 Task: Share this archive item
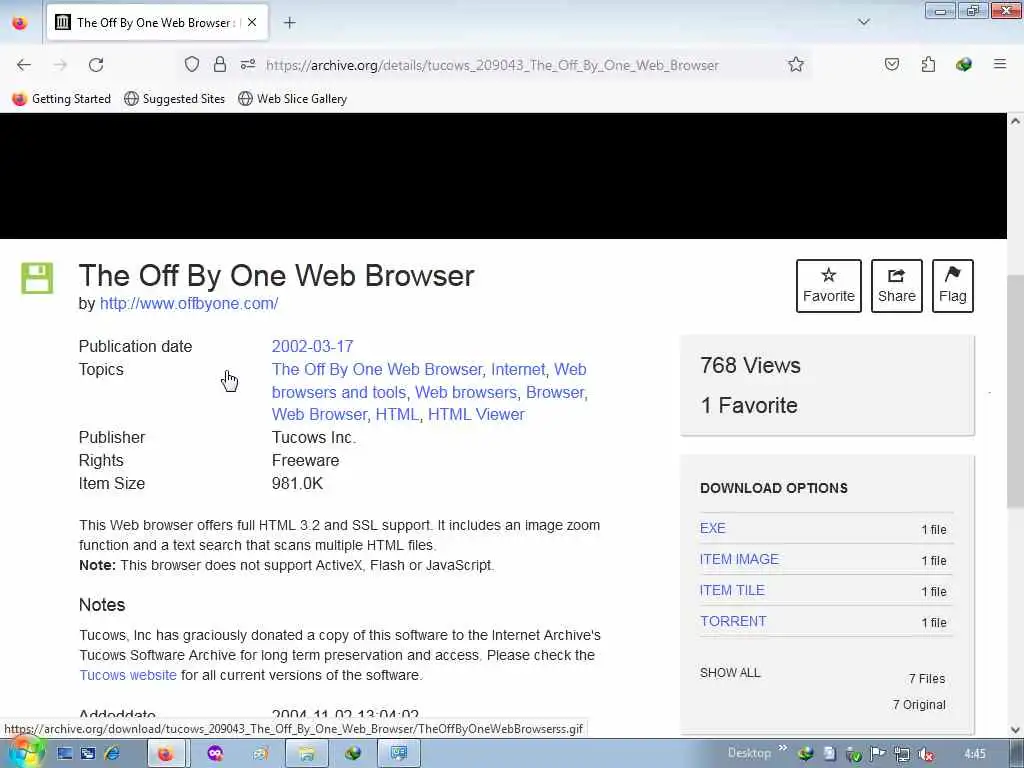pyautogui.click(x=896, y=286)
